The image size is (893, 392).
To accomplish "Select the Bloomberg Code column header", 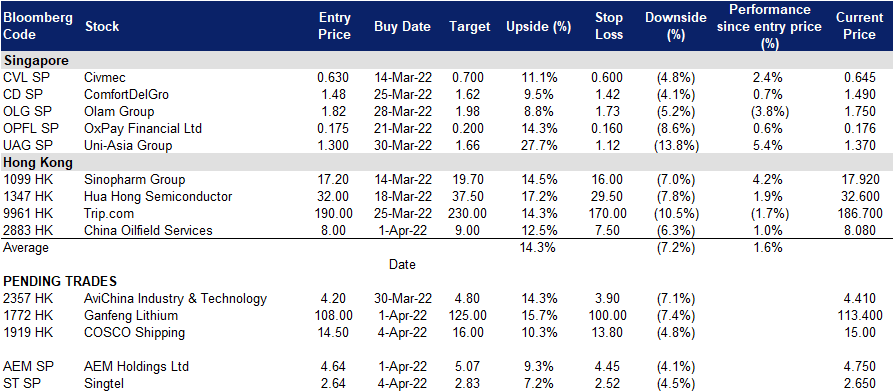I will (38, 26).
